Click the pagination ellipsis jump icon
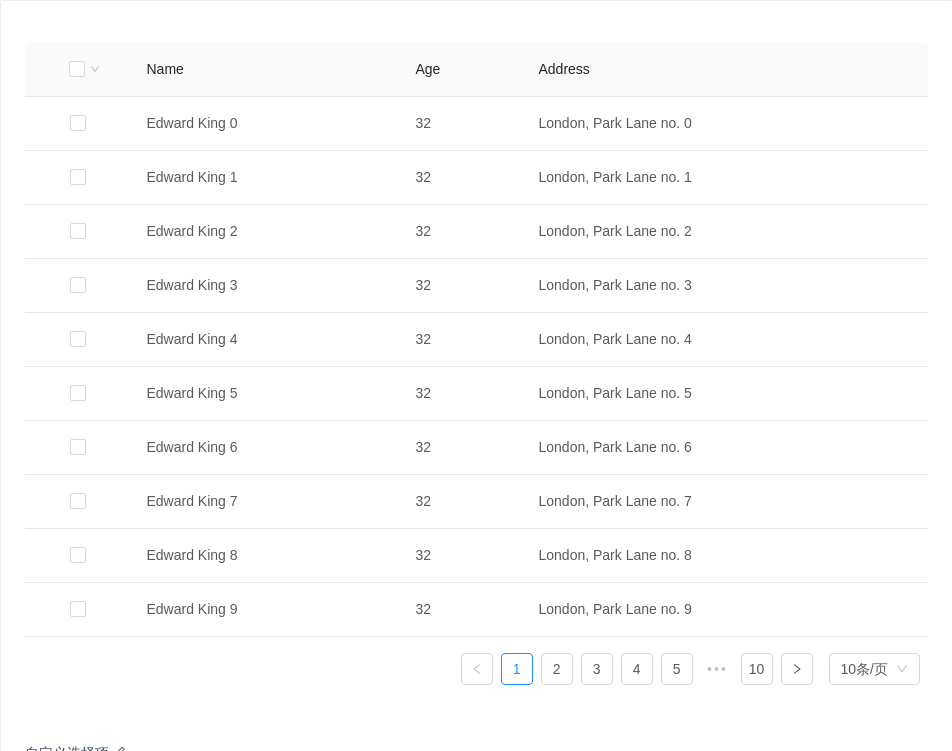952x751 pixels. (x=717, y=669)
